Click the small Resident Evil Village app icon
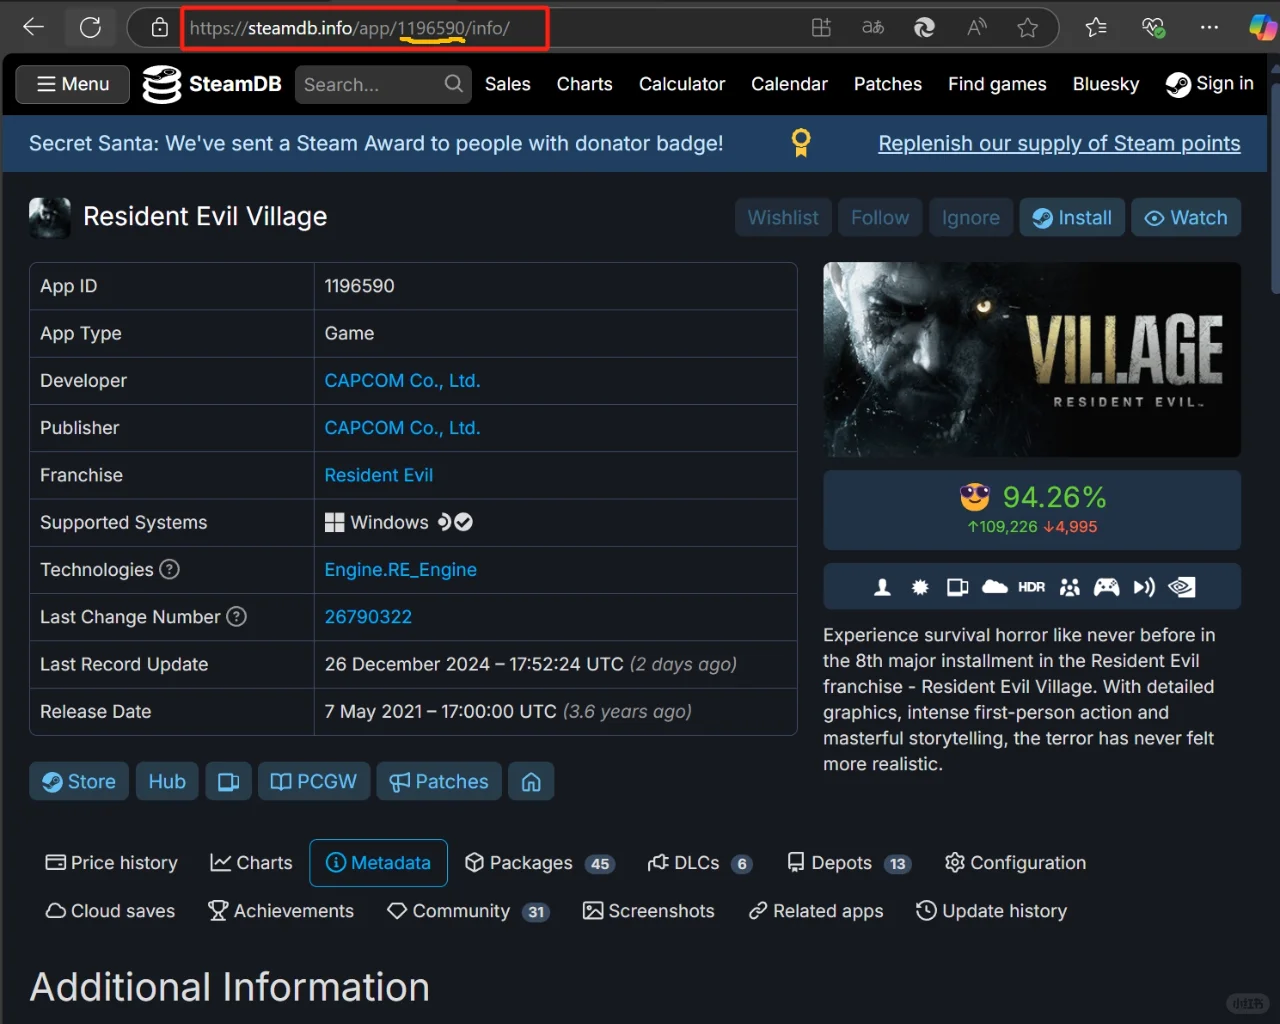 coord(50,217)
